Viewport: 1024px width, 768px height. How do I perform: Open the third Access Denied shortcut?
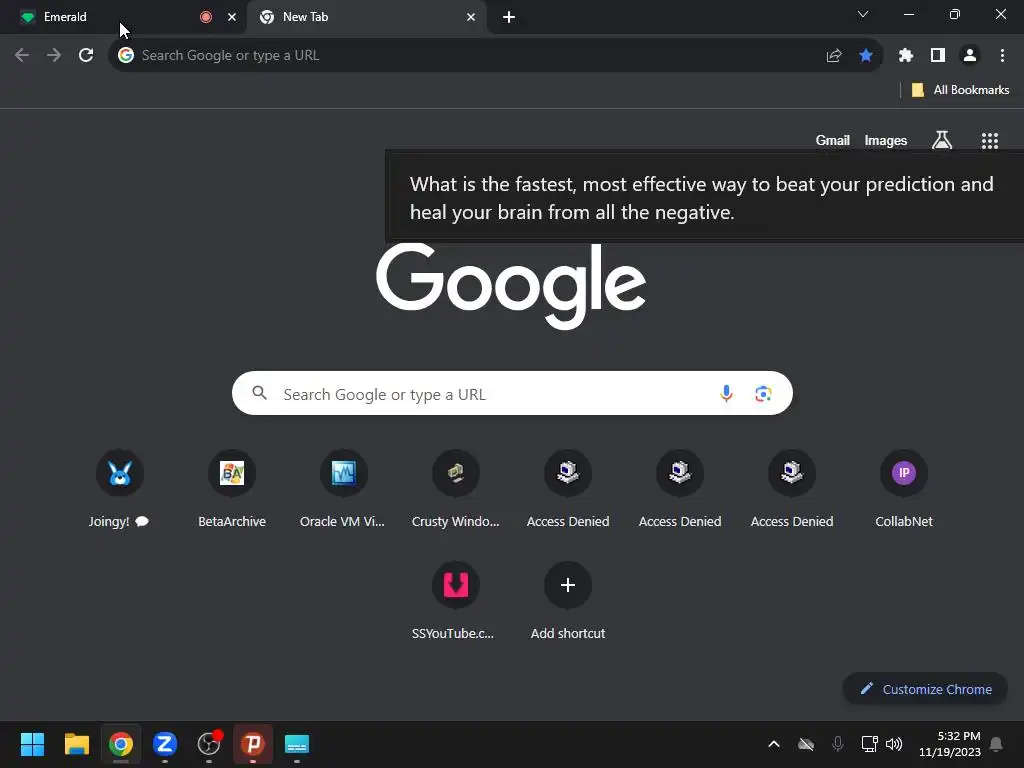click(x=792, y=490)
